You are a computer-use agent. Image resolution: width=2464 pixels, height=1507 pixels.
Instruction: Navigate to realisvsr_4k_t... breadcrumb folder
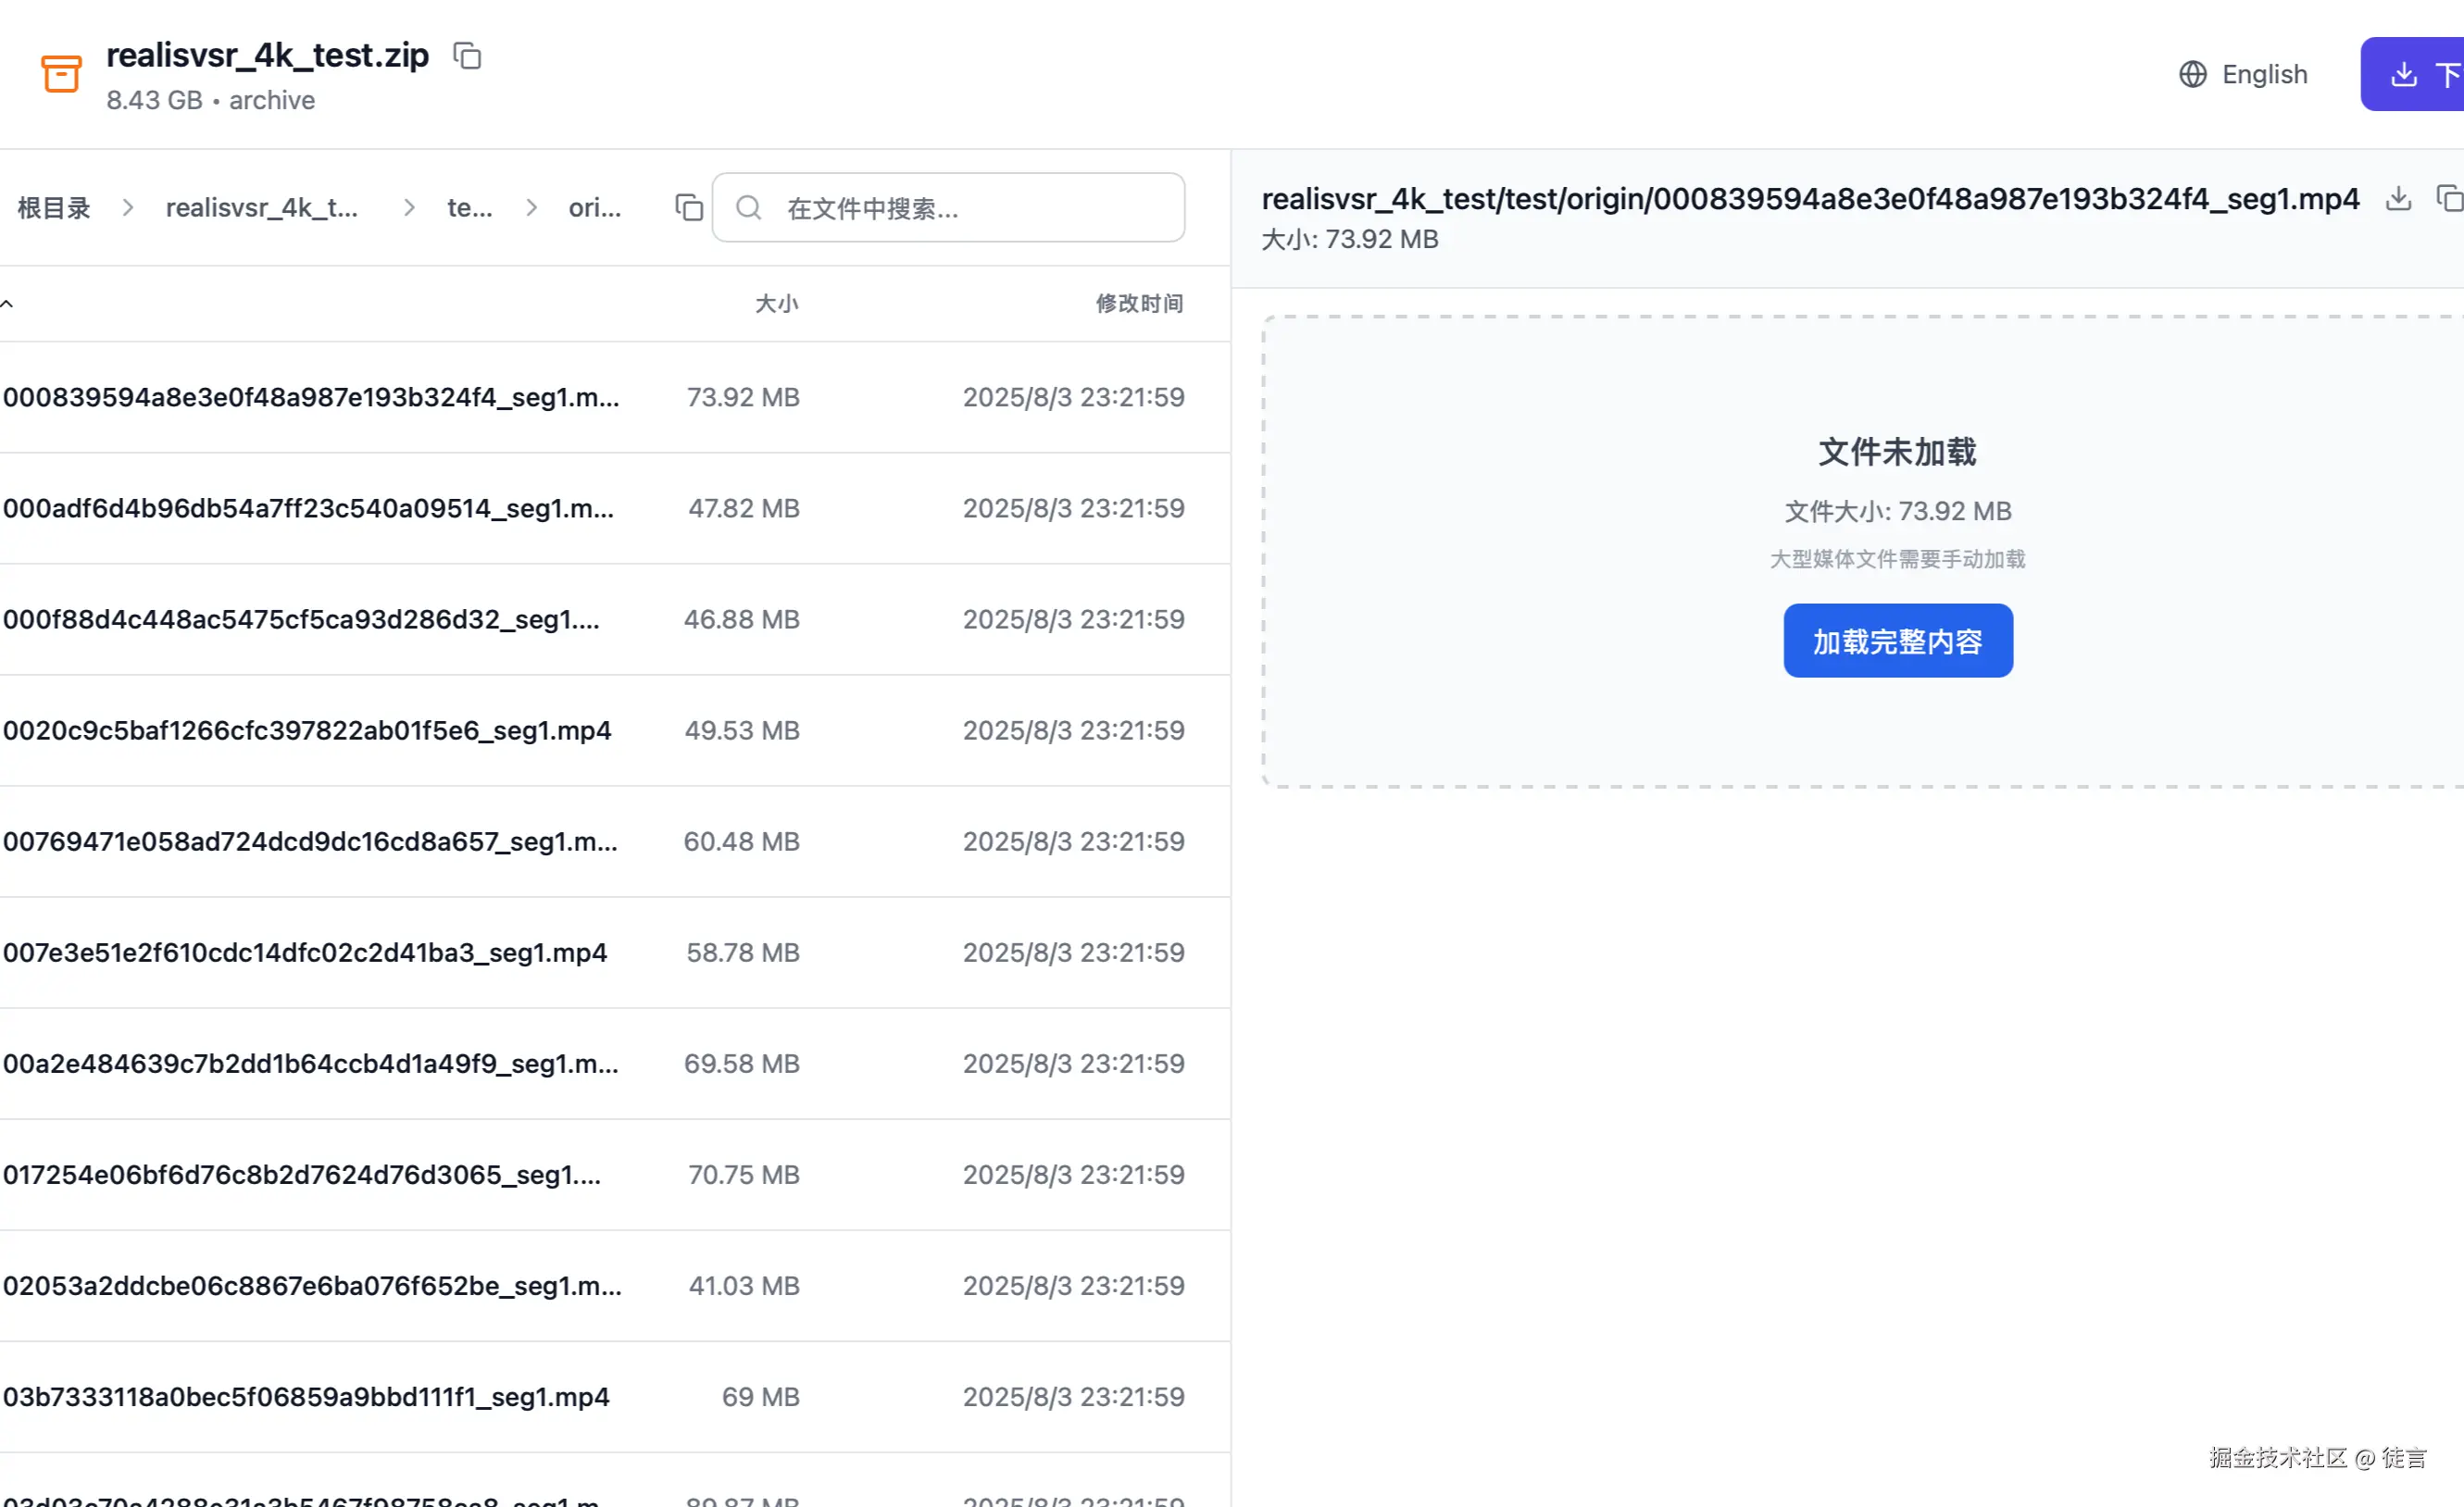[261, 208]
